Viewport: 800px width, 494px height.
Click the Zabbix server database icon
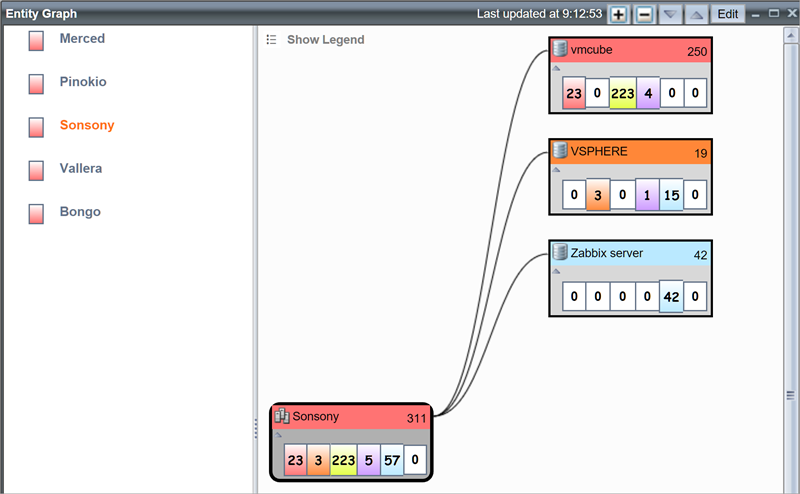coord(560,252)
